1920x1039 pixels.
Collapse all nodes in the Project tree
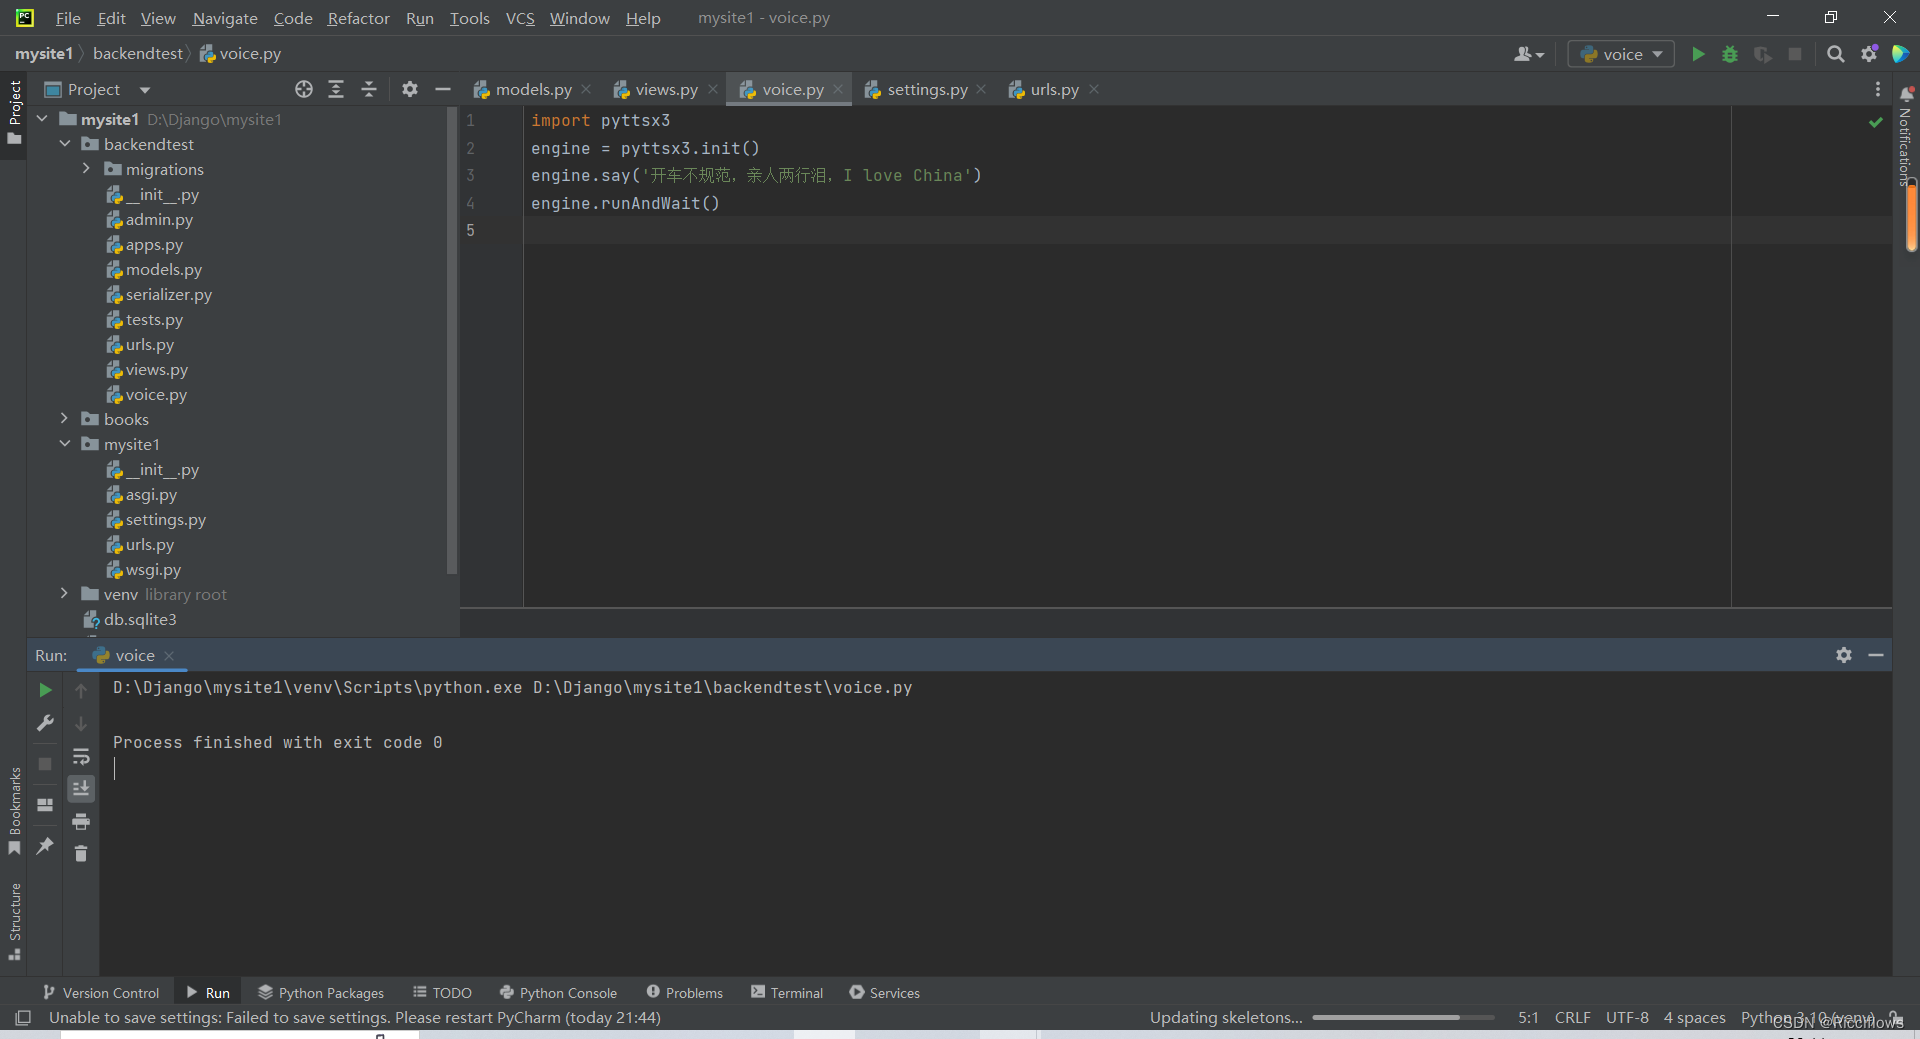click(368, 89)
